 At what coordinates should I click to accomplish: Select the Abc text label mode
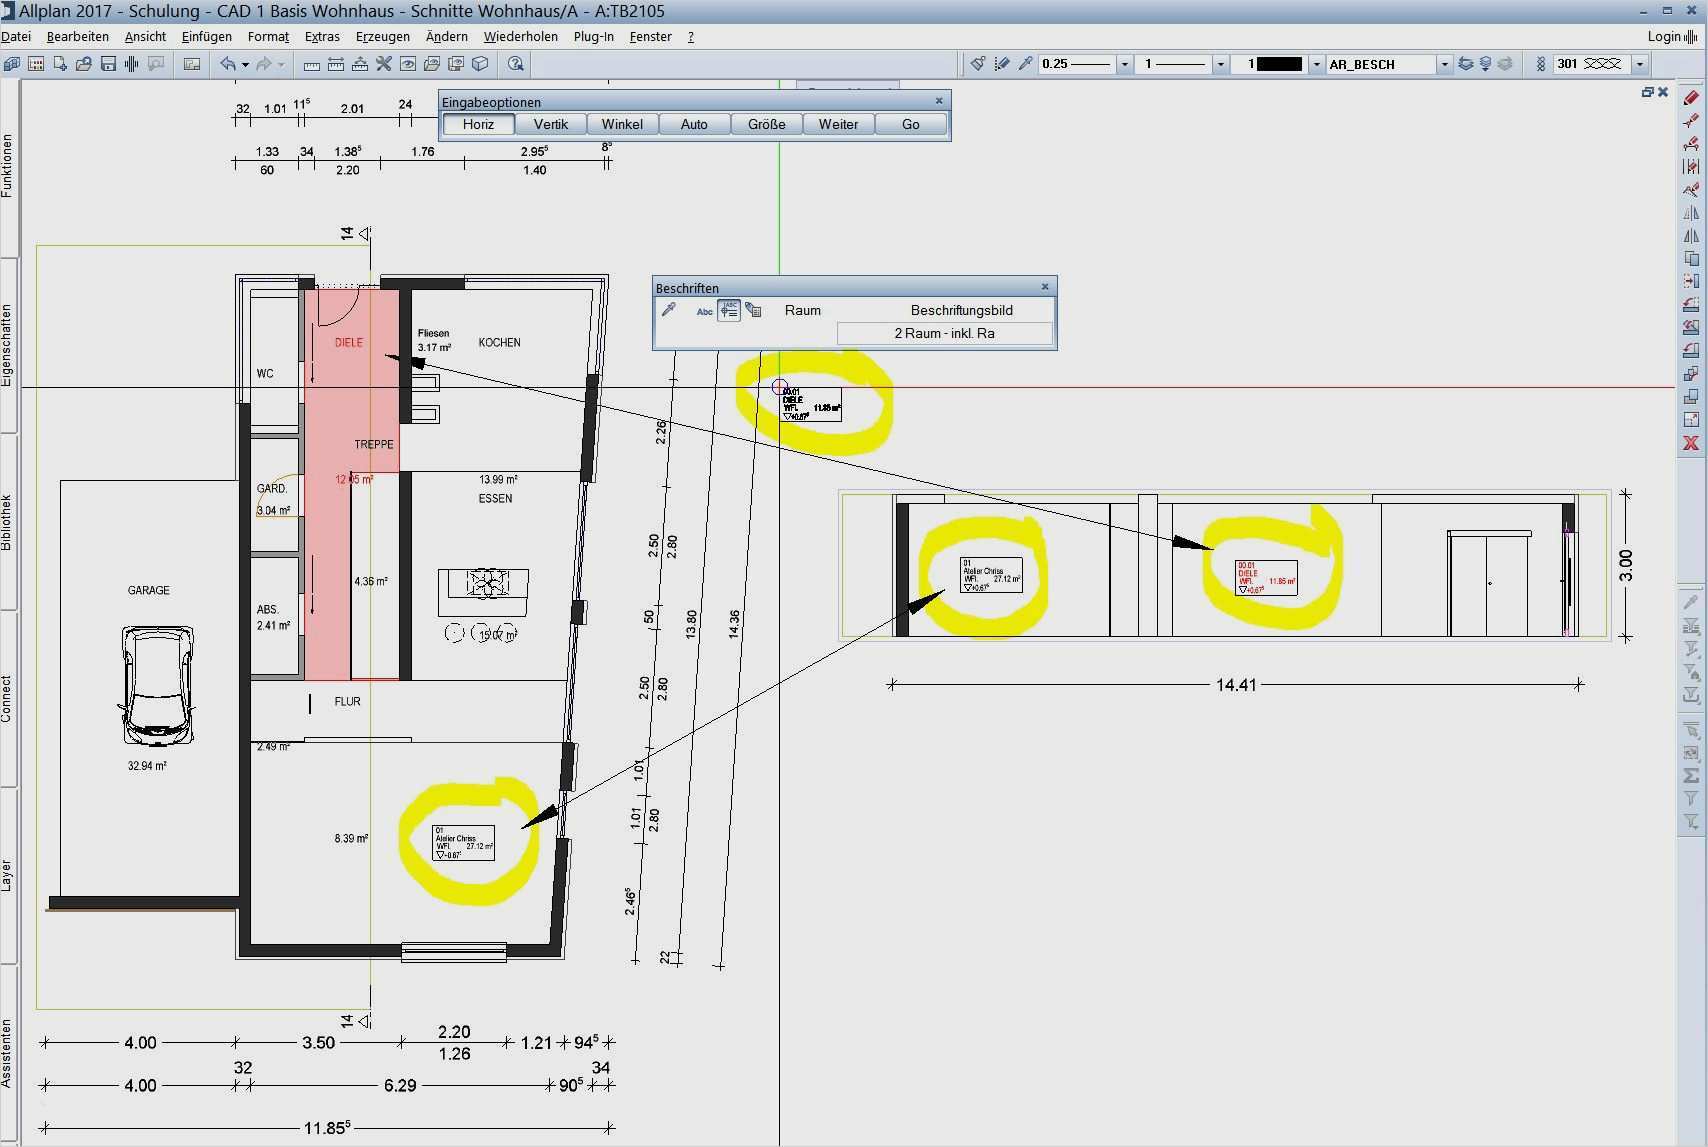[x=704, y=311]
